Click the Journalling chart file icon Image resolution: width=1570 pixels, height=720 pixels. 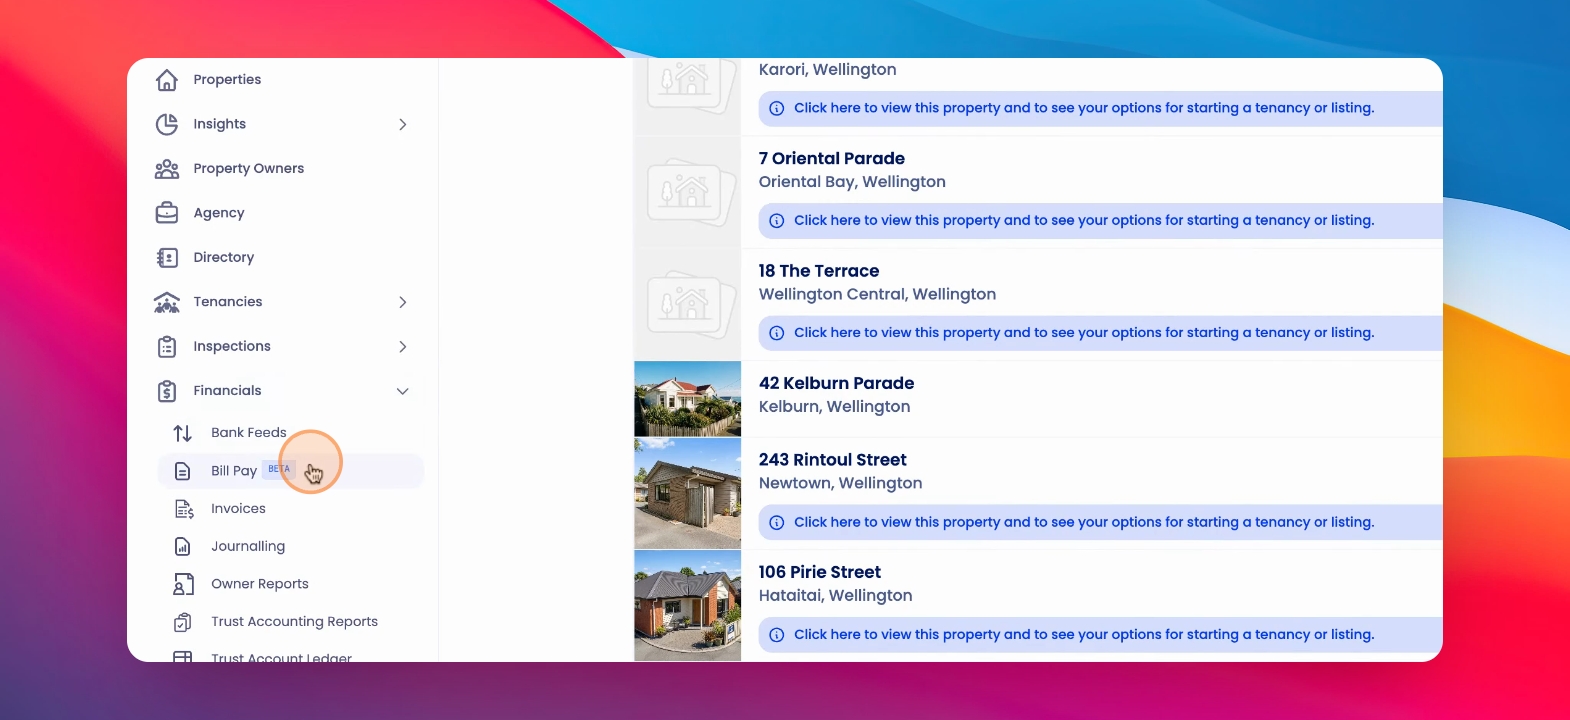[182, 547]
